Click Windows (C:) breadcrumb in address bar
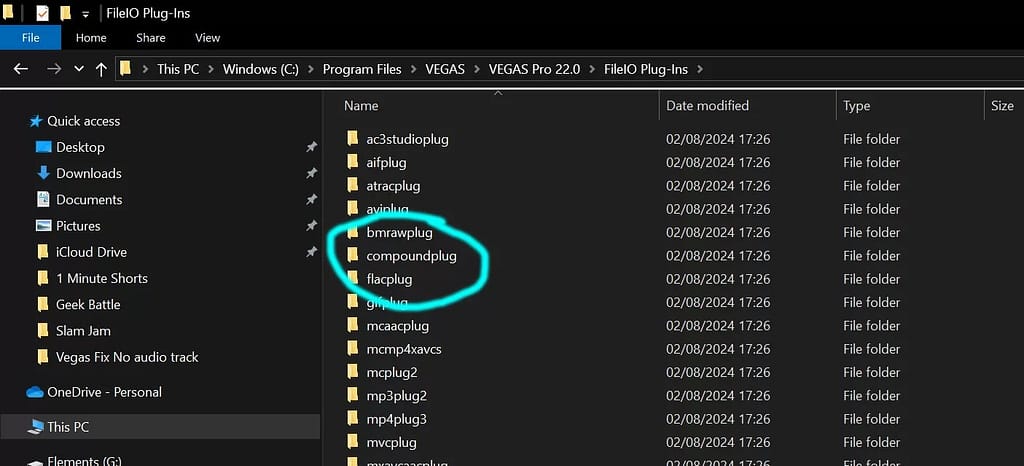Image resolution: width=1024 pixels, height=466 pixels. [x=261, y=69]
